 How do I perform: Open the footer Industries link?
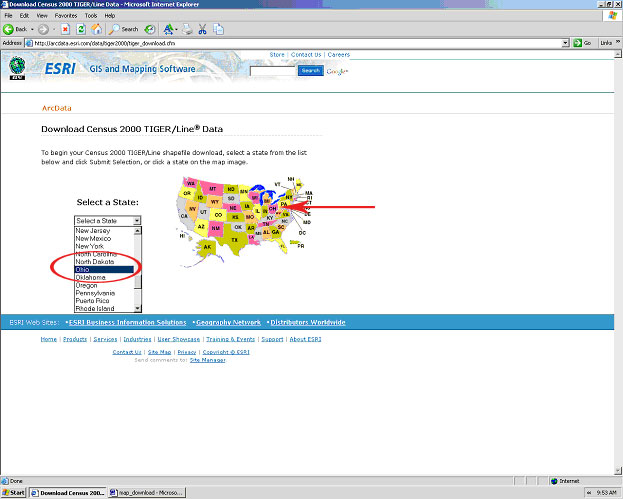tap(137, 339)
